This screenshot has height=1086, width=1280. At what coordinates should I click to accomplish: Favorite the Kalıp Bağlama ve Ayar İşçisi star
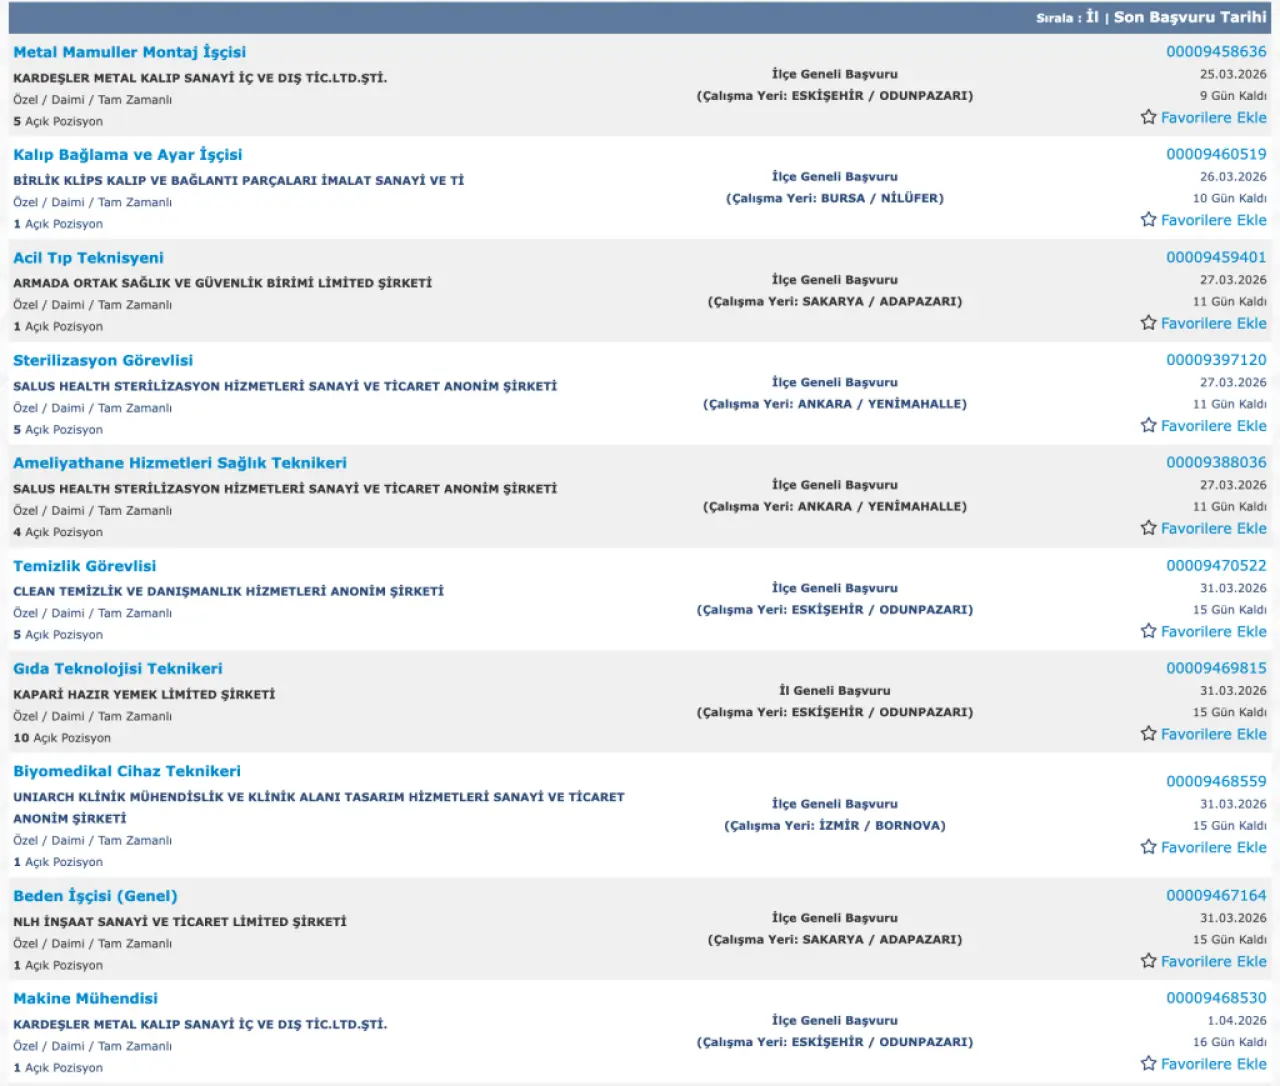click(x=1148, y=220)
